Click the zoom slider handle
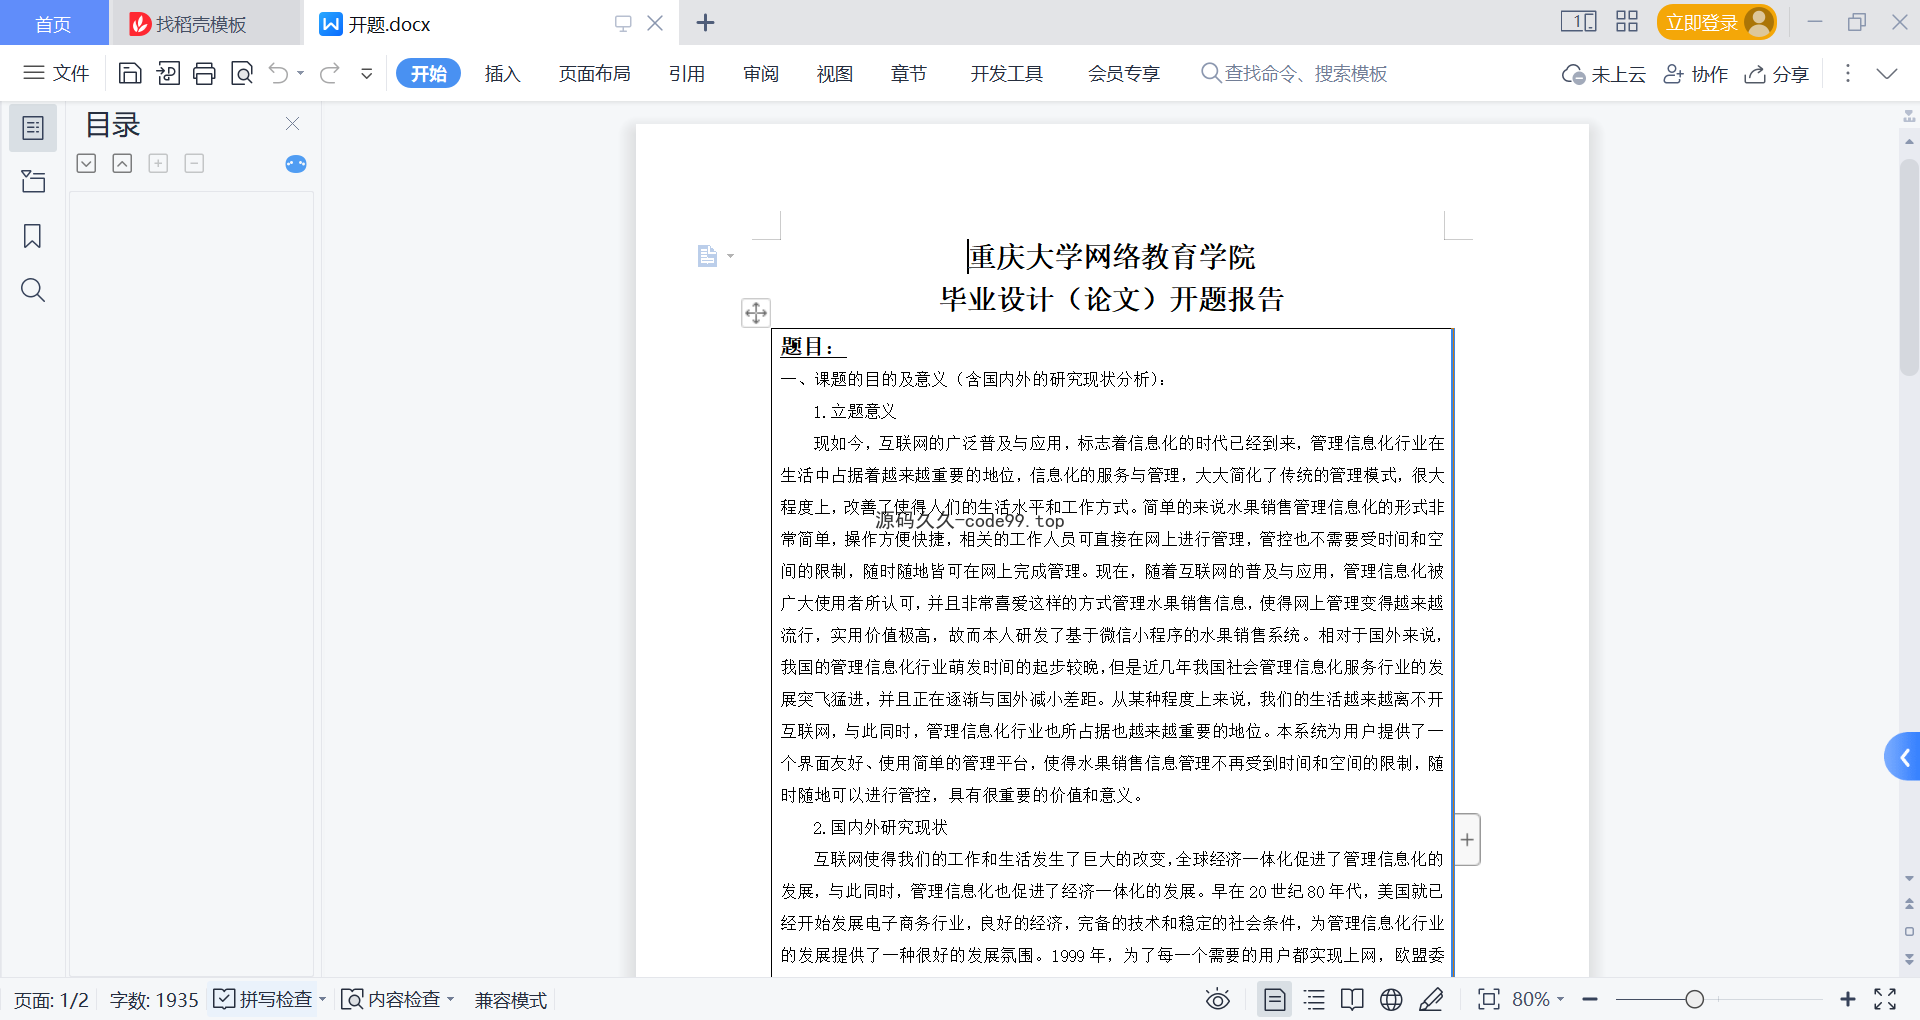This screenshot has width=1920, height=1020. click(1694, 1000)
